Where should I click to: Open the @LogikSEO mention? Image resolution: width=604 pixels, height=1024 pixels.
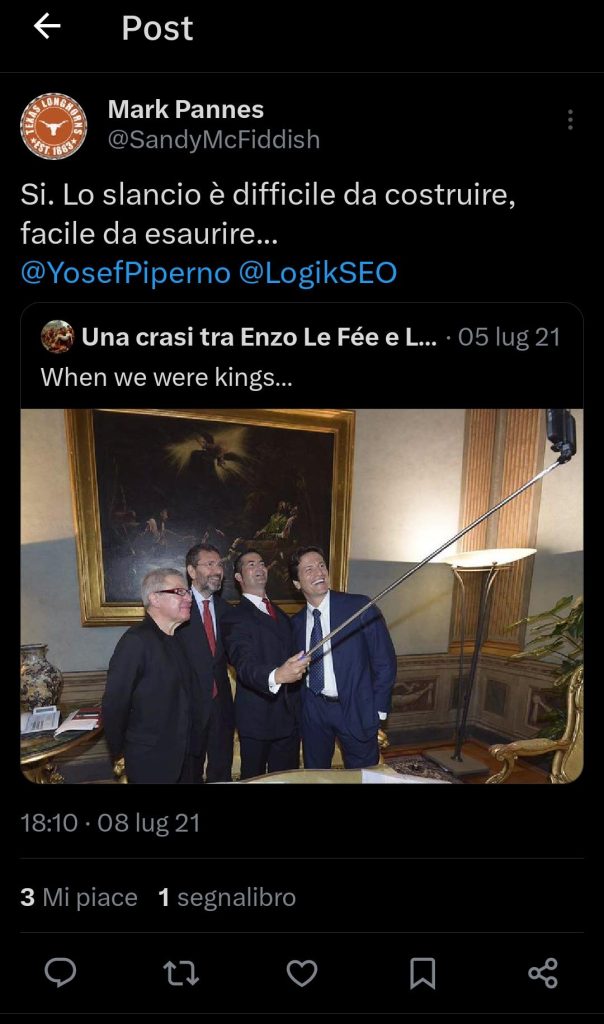tap(317, 273)
